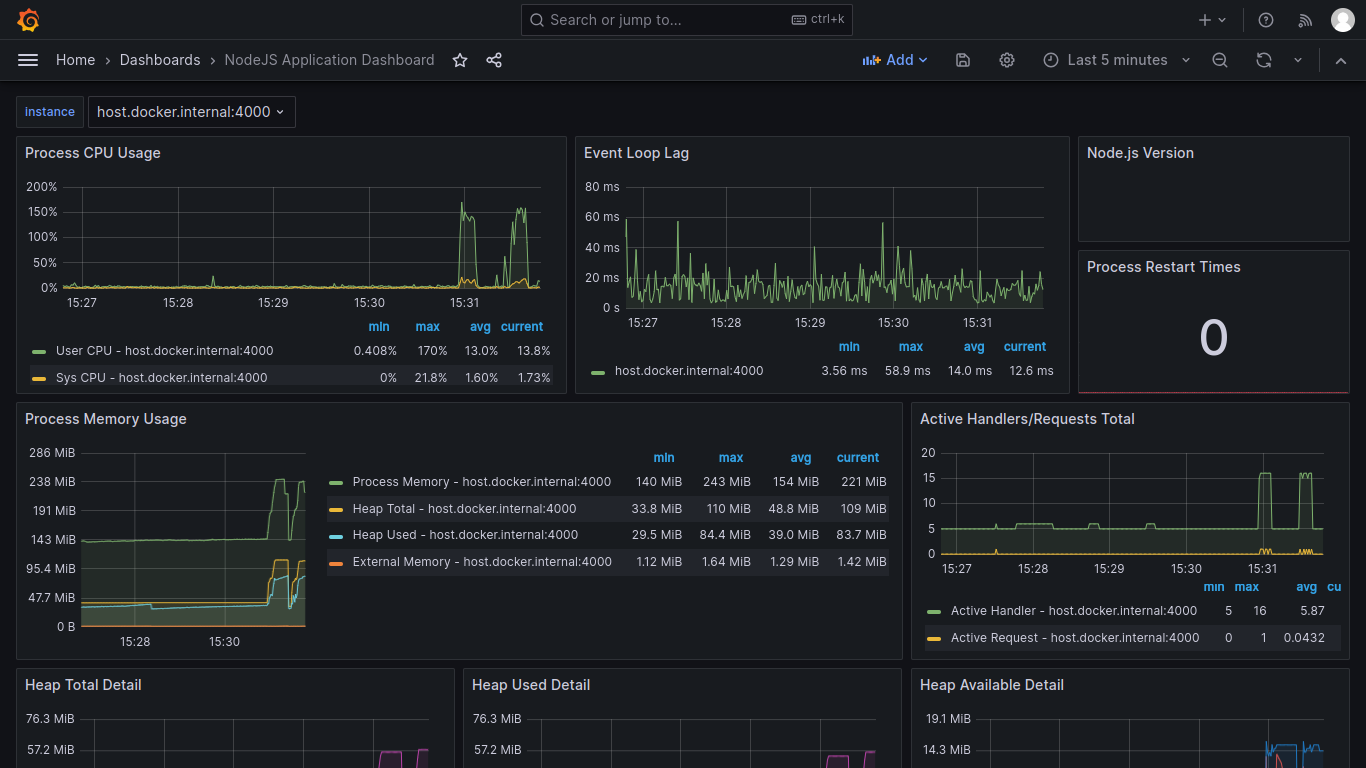1366x768 pixels.
Task: Open the Dashboards breadcrumb
Action: (x=160, y=60)
